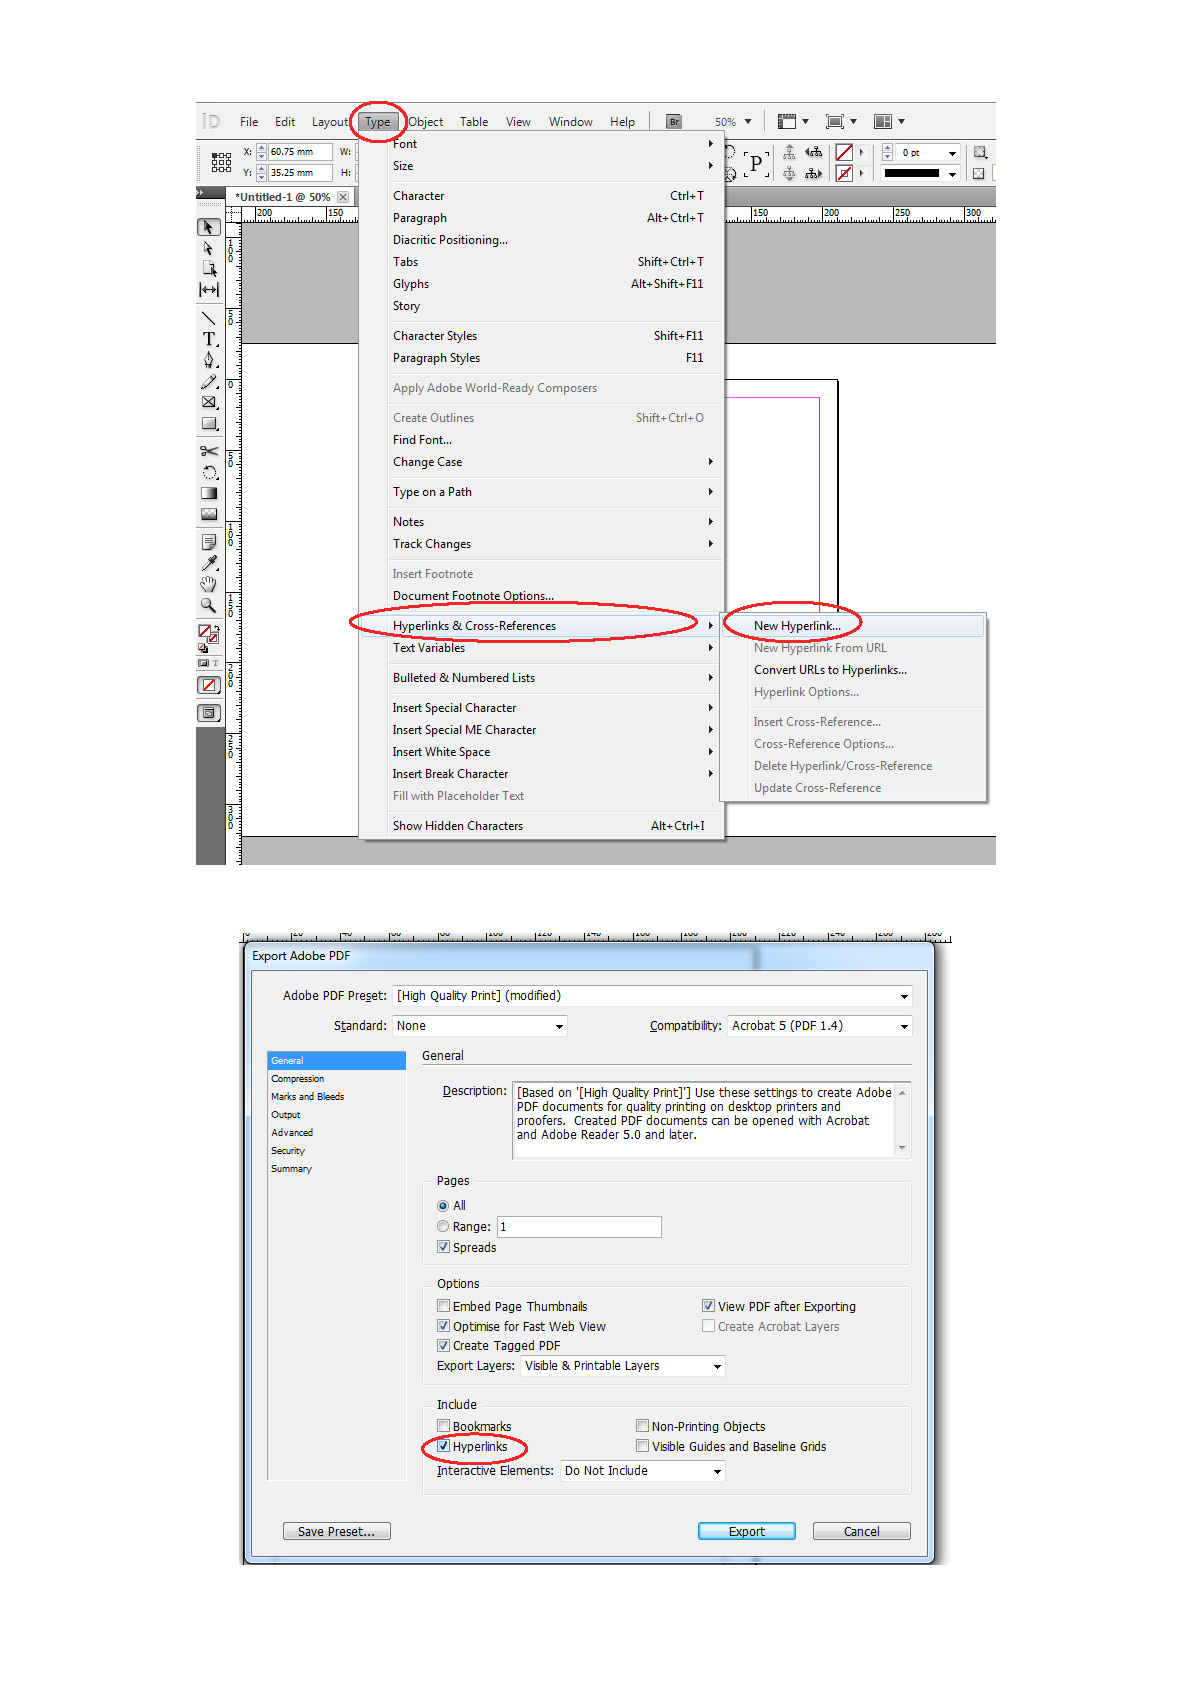Click the Cancel button
The width and height of the screenshot is (1191, 1684).
tap(862, 1532)
